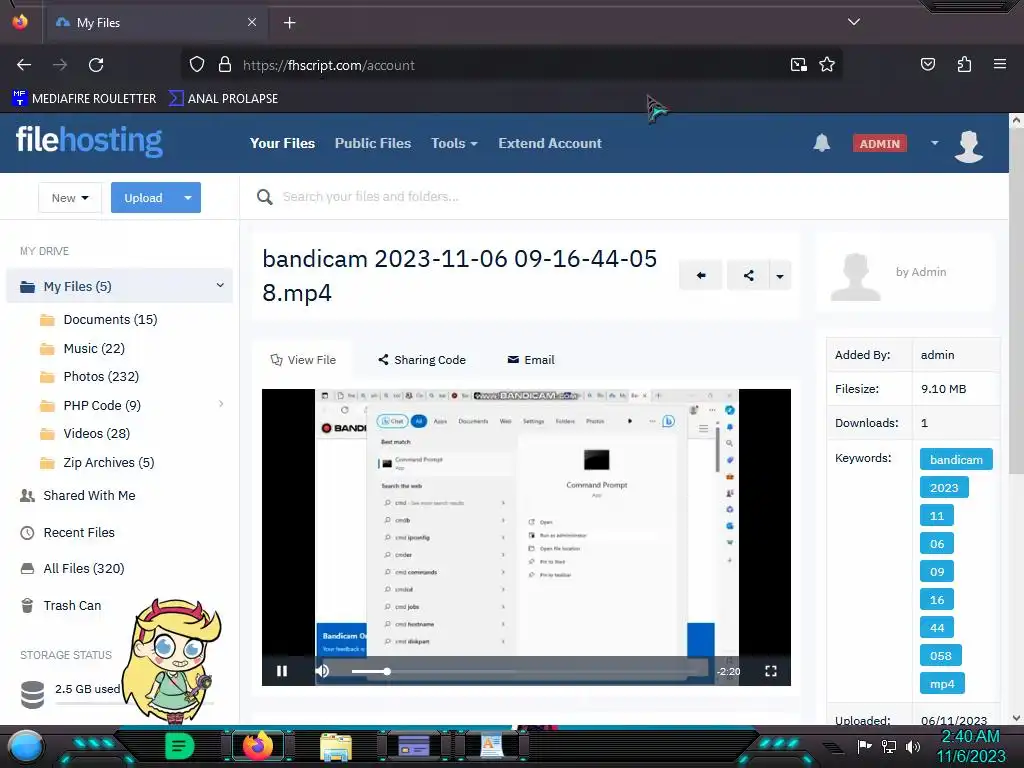Click the green notes taskbar app

tap(179, 746)
